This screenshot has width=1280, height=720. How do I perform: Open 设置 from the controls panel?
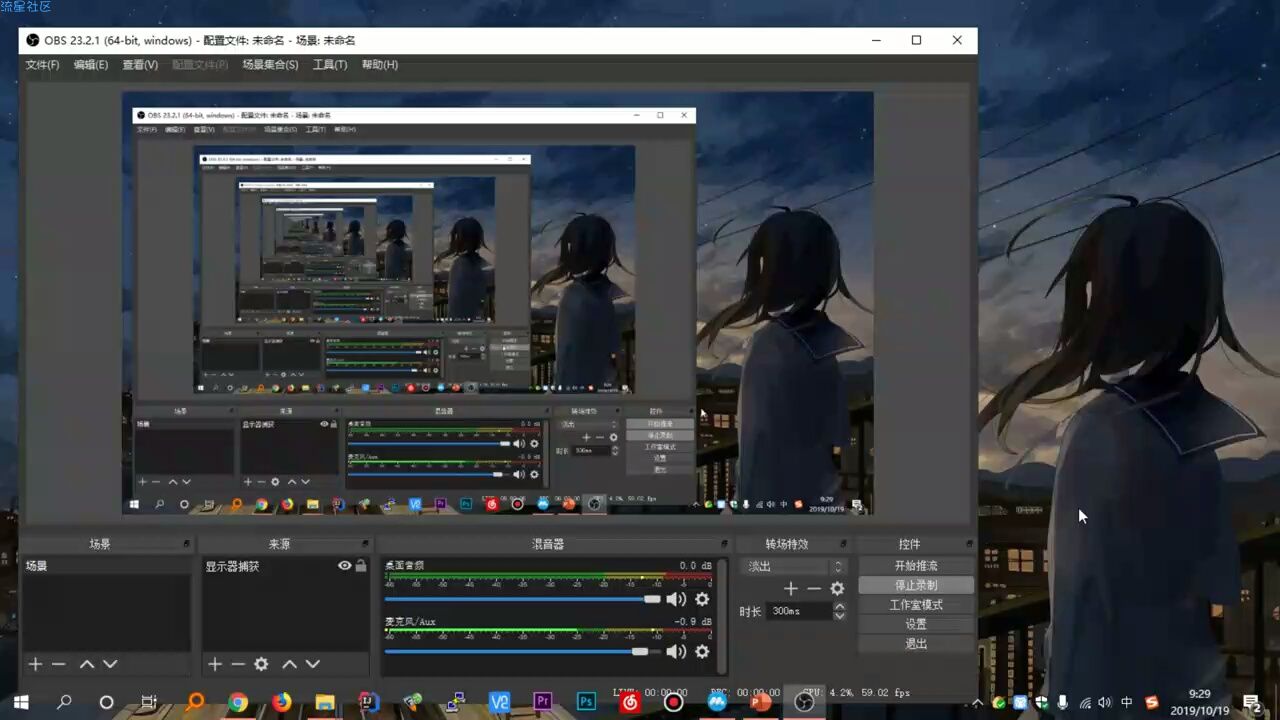click(x=916, y=624)
